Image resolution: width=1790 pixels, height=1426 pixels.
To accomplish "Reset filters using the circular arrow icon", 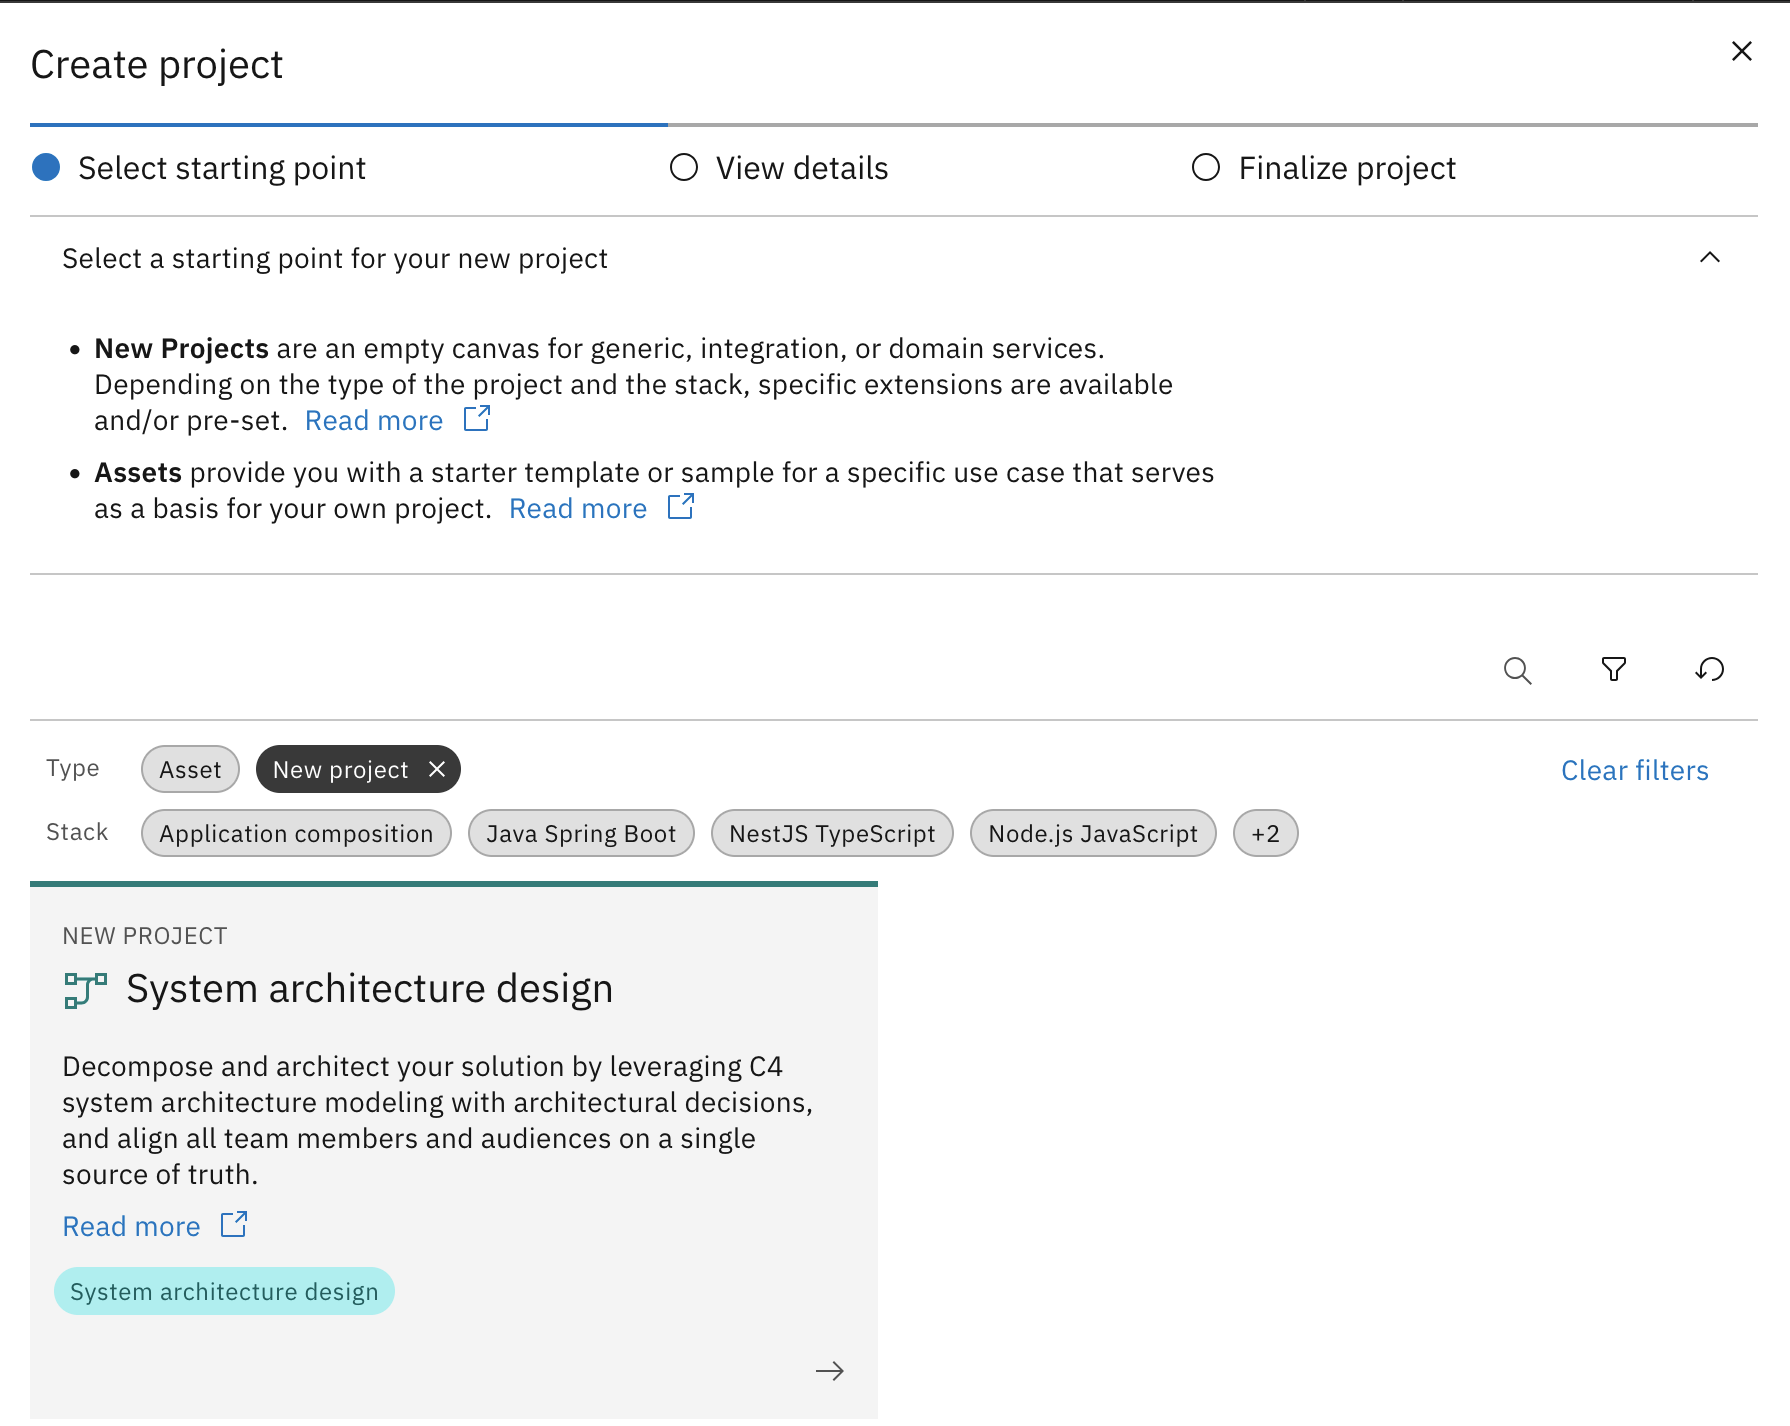I will pyautogui.click(x=1709, y=670).
